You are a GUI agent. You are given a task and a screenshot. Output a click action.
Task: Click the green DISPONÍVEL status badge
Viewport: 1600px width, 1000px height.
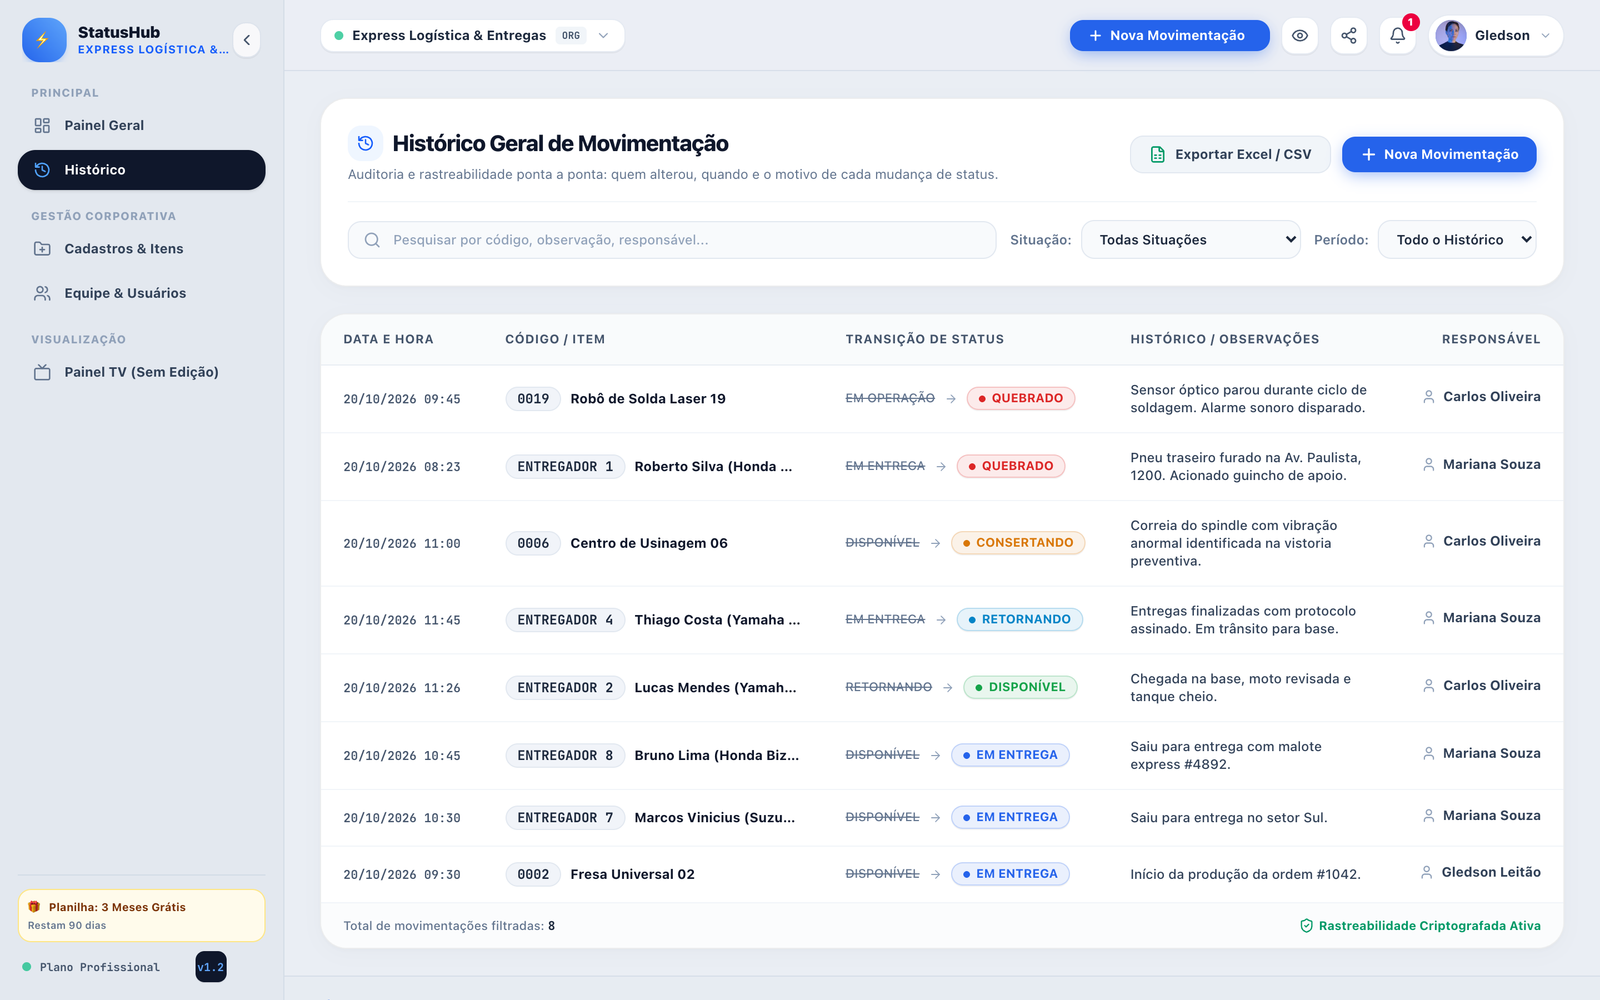pyautogui.click(x=1020, y=687)
